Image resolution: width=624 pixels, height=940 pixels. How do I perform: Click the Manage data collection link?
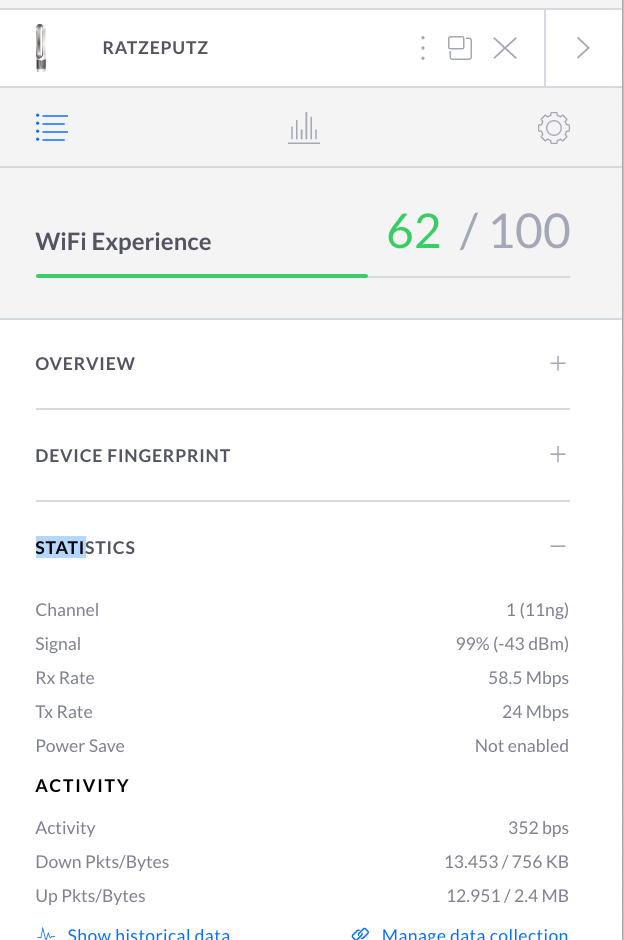[475, 934]
